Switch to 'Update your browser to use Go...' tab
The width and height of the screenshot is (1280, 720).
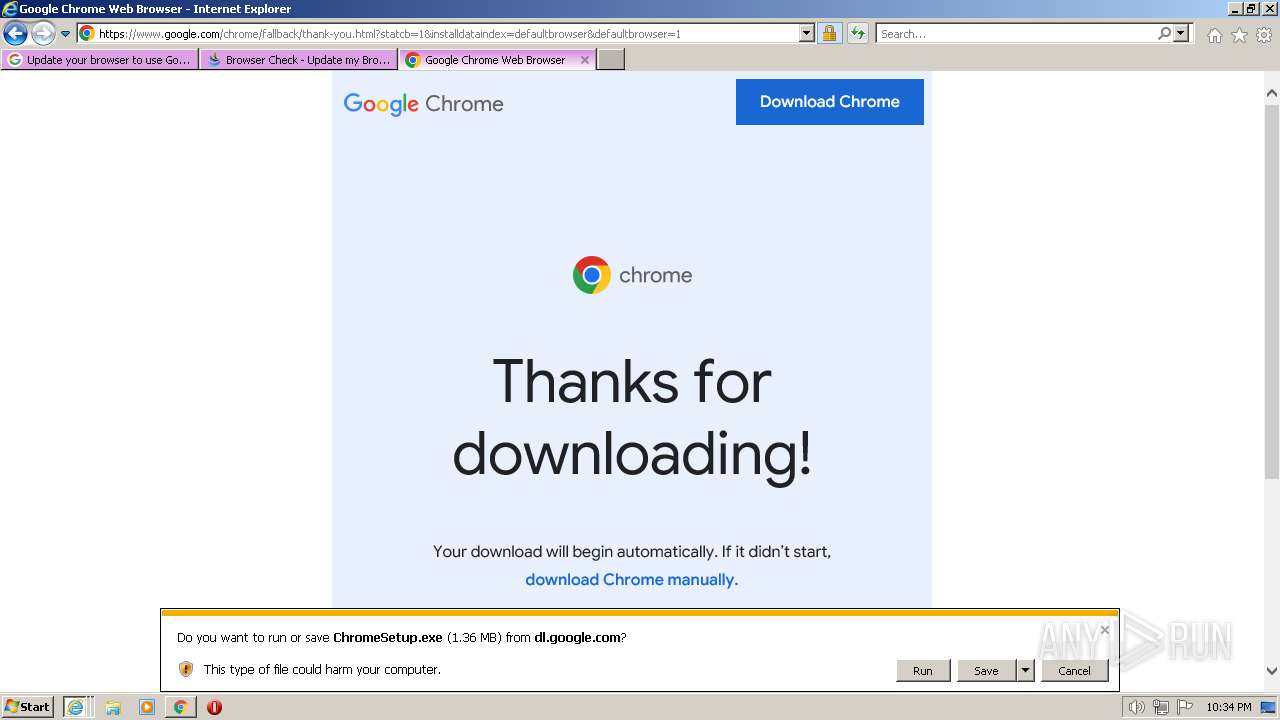click(99, 60)
